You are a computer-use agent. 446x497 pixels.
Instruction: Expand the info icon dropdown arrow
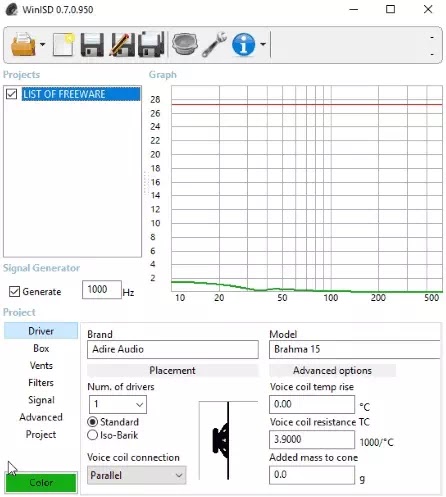click(x=263, y=44)
